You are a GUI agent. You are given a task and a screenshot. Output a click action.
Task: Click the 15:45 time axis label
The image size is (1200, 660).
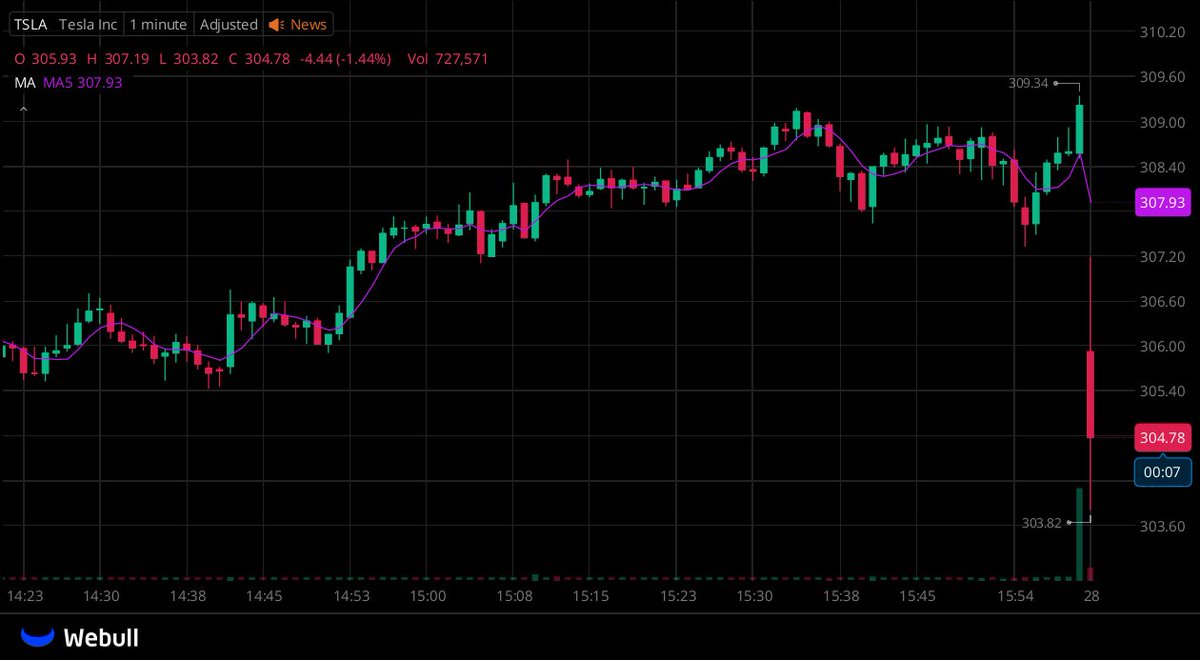click(x=917, y=595)
